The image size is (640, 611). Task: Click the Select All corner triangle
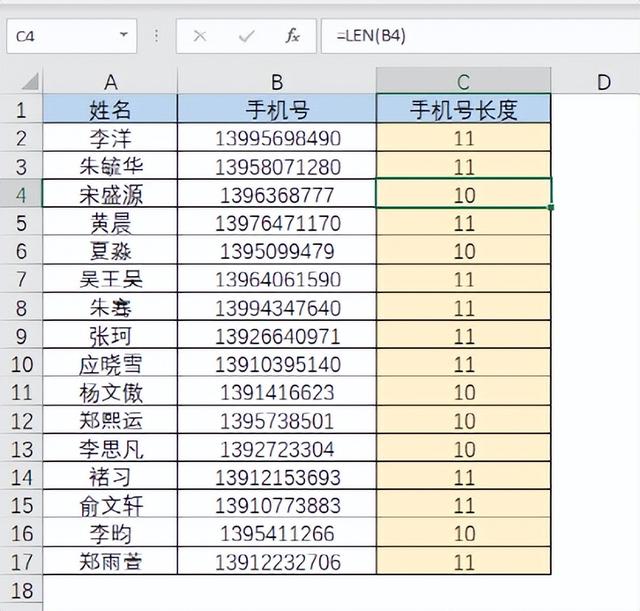(x=30, y=81)
